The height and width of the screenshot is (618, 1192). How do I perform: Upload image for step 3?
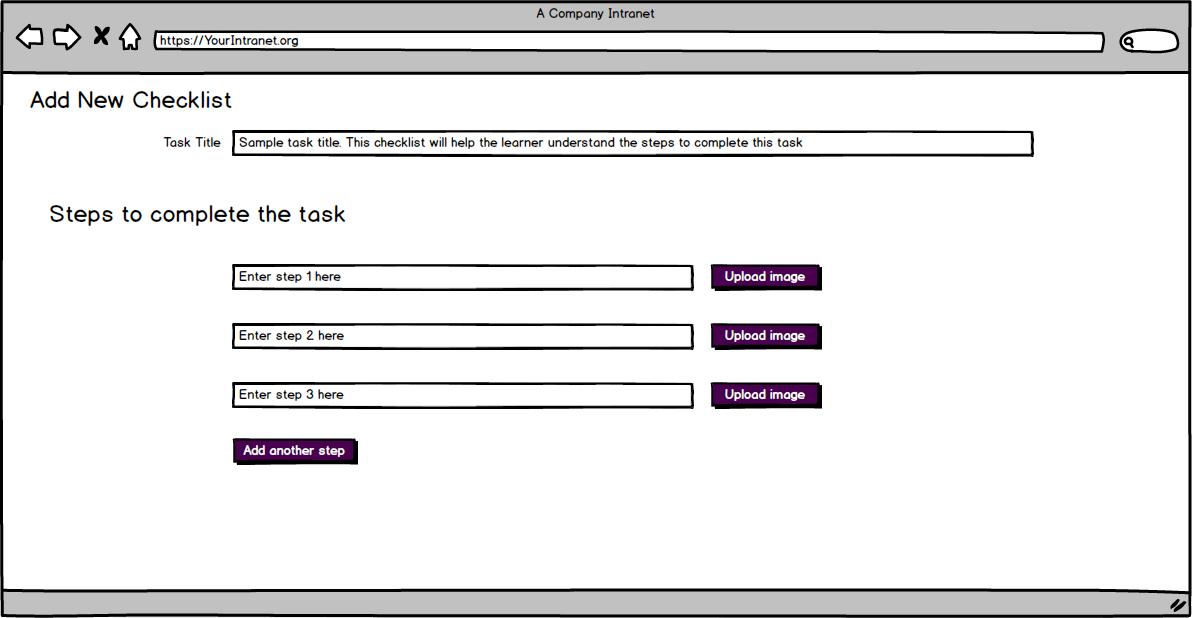[x=766, y=395]
